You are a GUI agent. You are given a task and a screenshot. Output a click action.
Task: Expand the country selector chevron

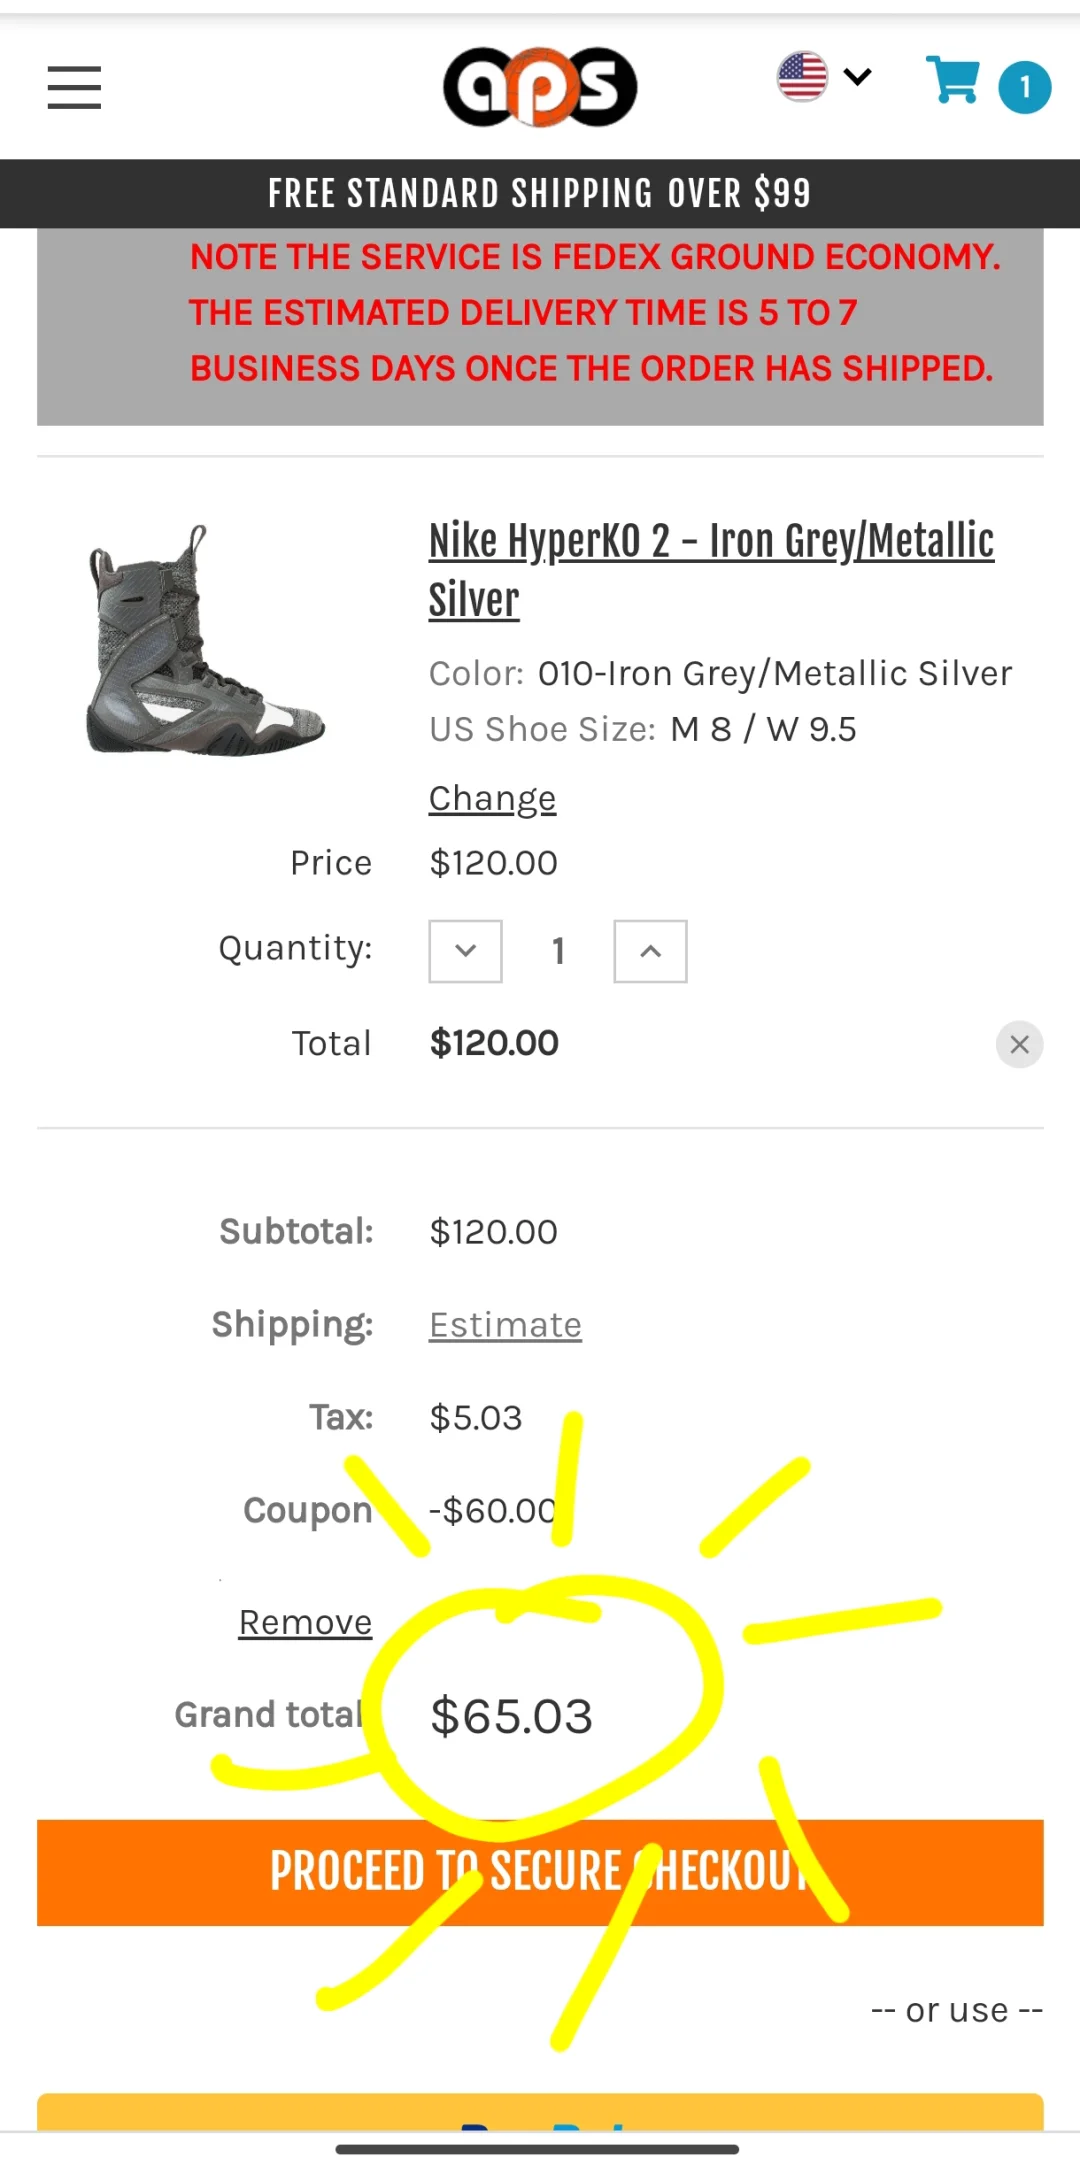(857, 77)
